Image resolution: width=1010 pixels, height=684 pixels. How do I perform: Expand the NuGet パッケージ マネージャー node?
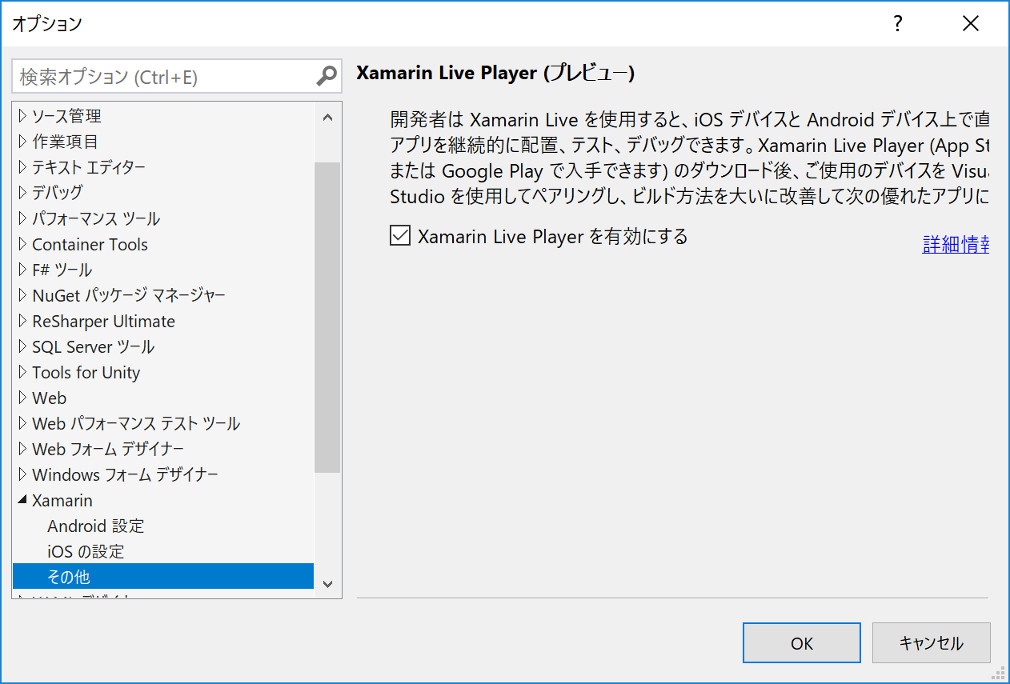[x=23, y=295]
